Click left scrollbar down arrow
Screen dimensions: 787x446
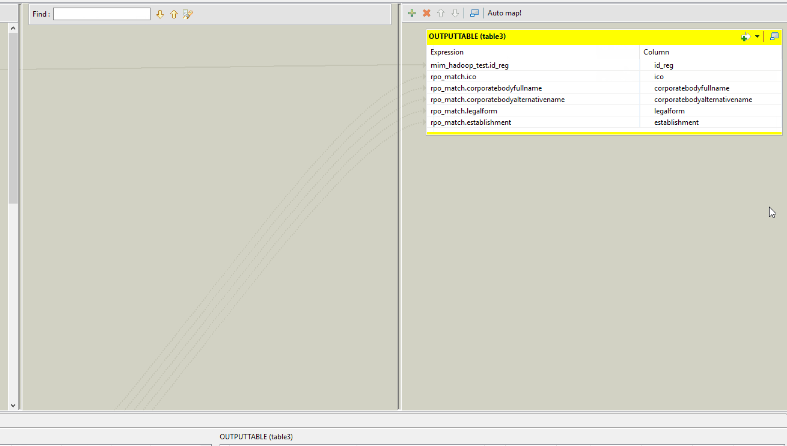click(x=13, y=405)
